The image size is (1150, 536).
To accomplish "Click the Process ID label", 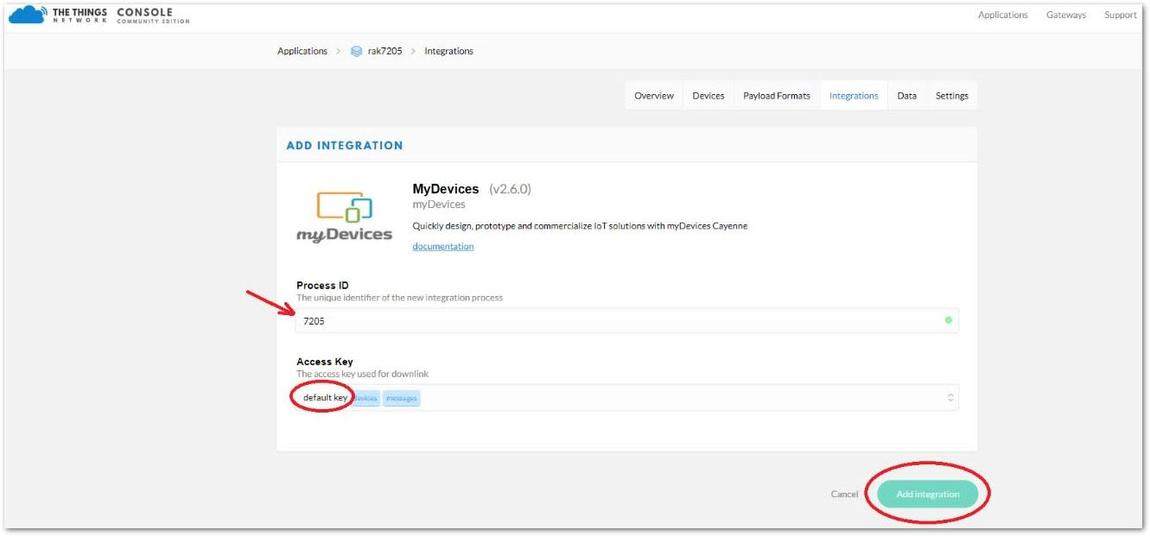I will point(322,285).
